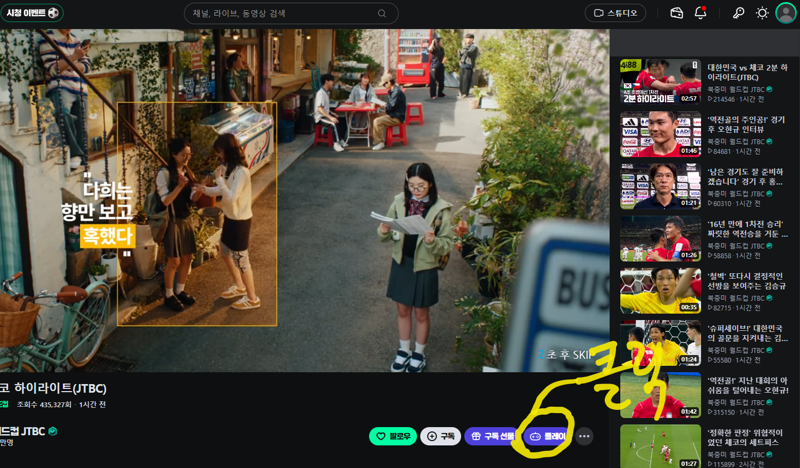This screenshot has height=468, width=800.
Task: Open the notifications bell
Action: [701, 13]
